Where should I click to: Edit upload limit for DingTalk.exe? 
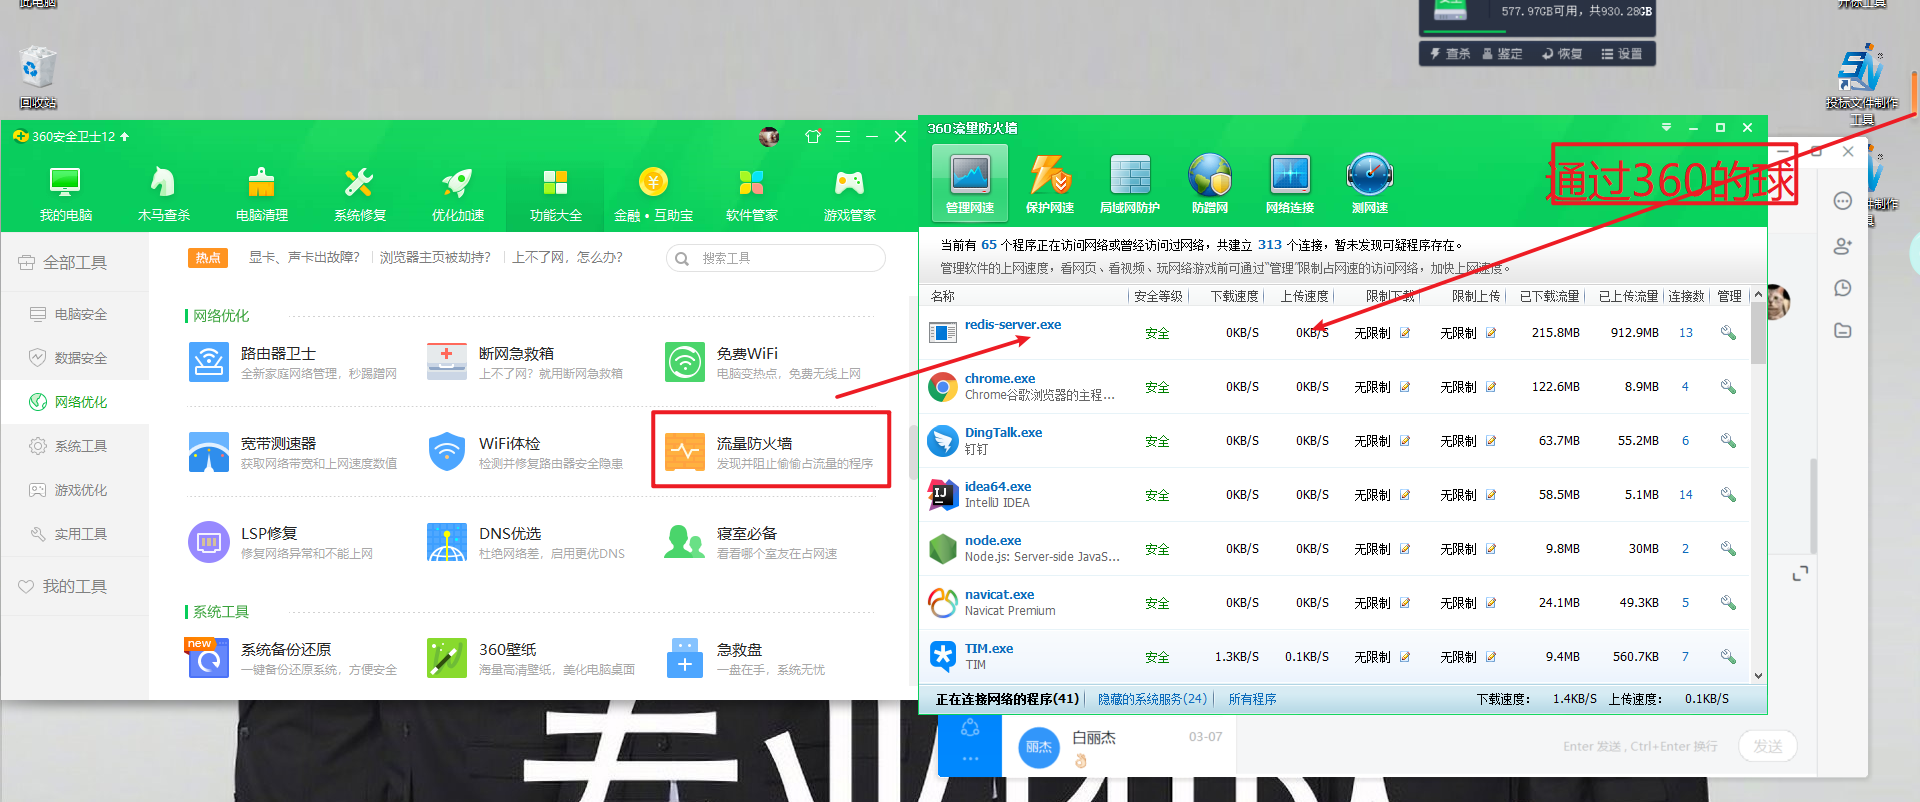coord(1491,441)
